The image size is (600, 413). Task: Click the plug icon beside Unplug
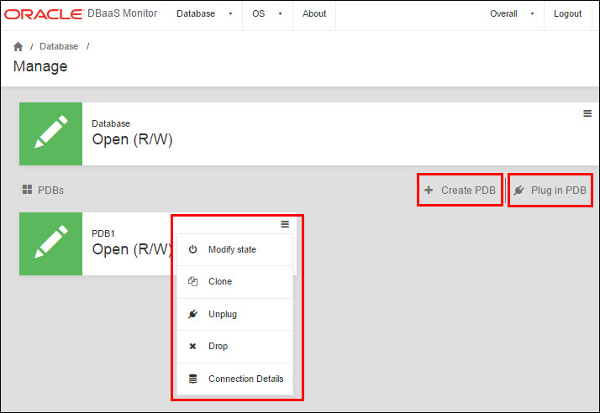pos(193,314)
